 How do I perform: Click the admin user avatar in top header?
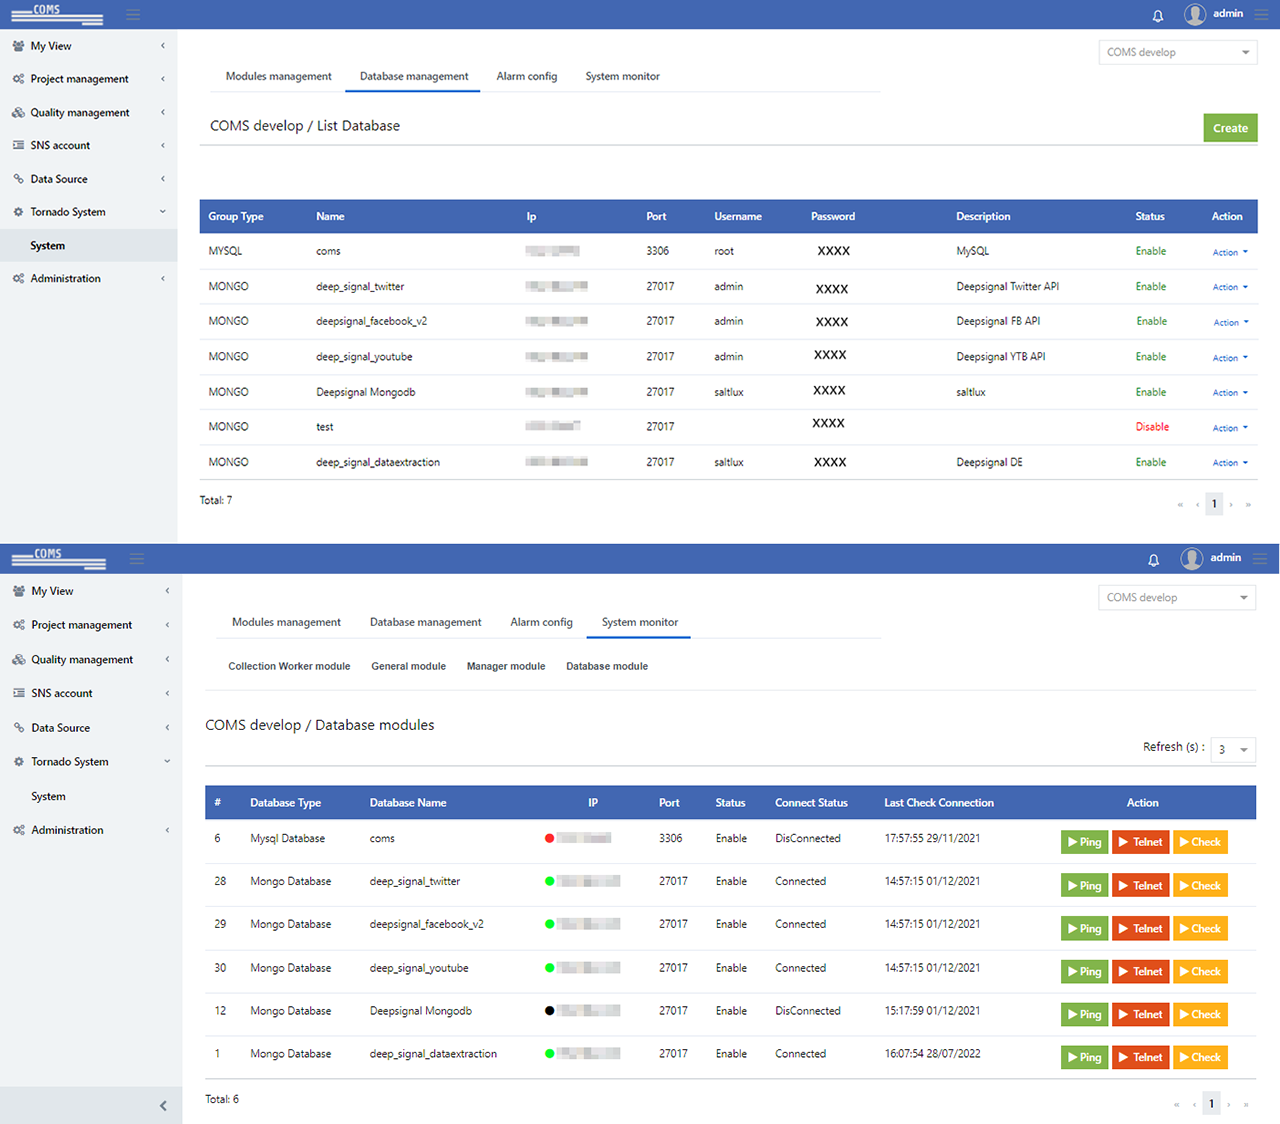[x=1194, y=14]
